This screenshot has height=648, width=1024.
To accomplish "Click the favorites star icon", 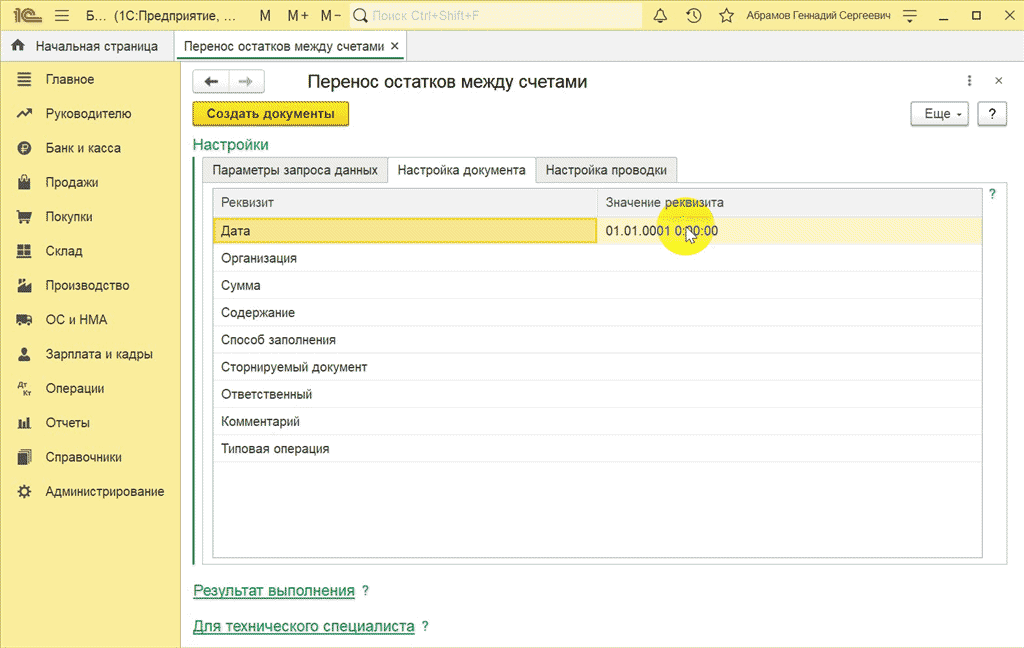I will [726, 16].
